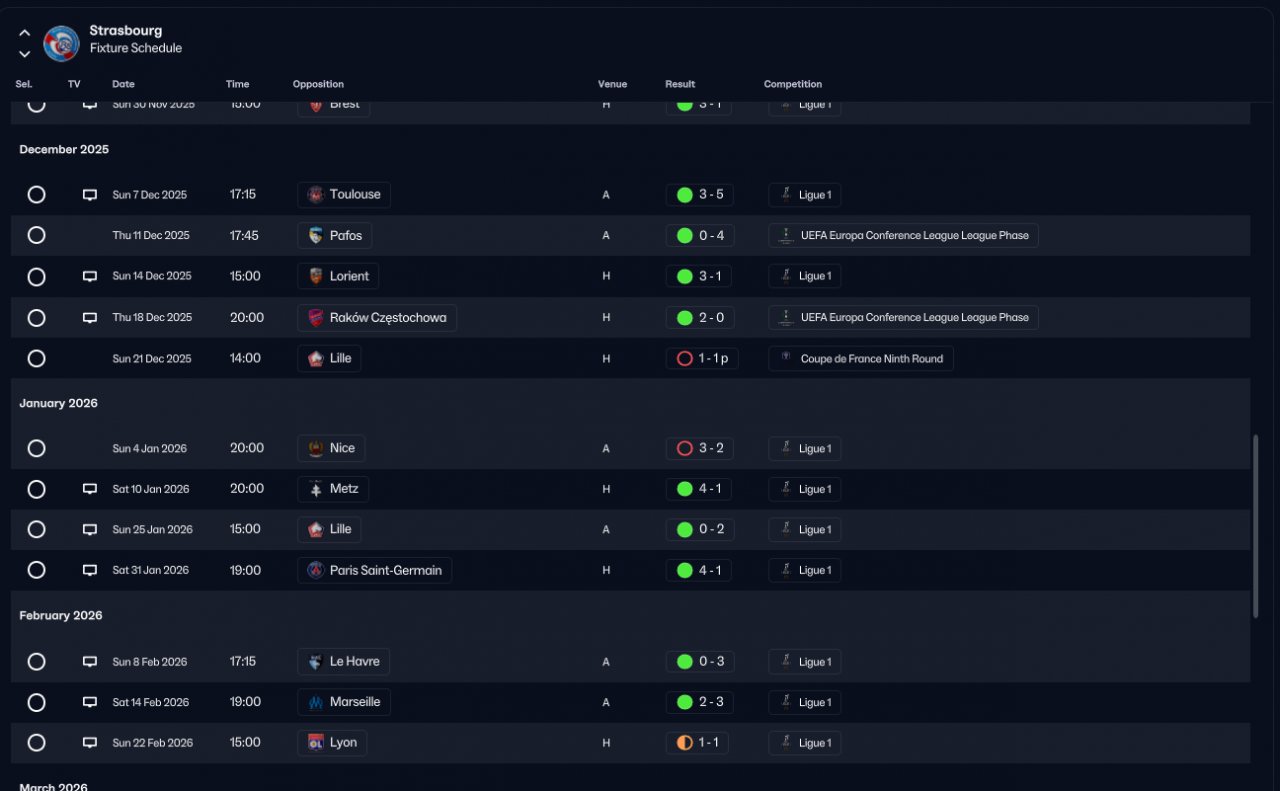Open the 2 - 3 Marseille result
Image resolution: width=1280 pixels, height=791 pixels.
coord(700,702)
